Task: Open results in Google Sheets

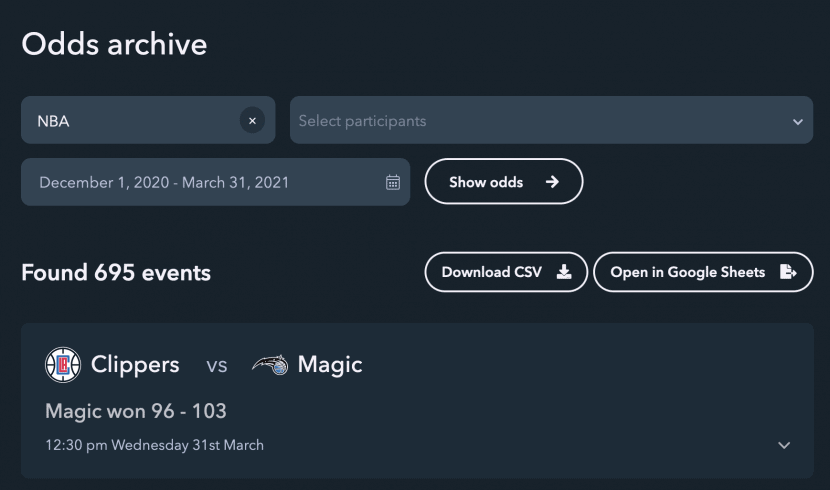Action: [703, 272]
